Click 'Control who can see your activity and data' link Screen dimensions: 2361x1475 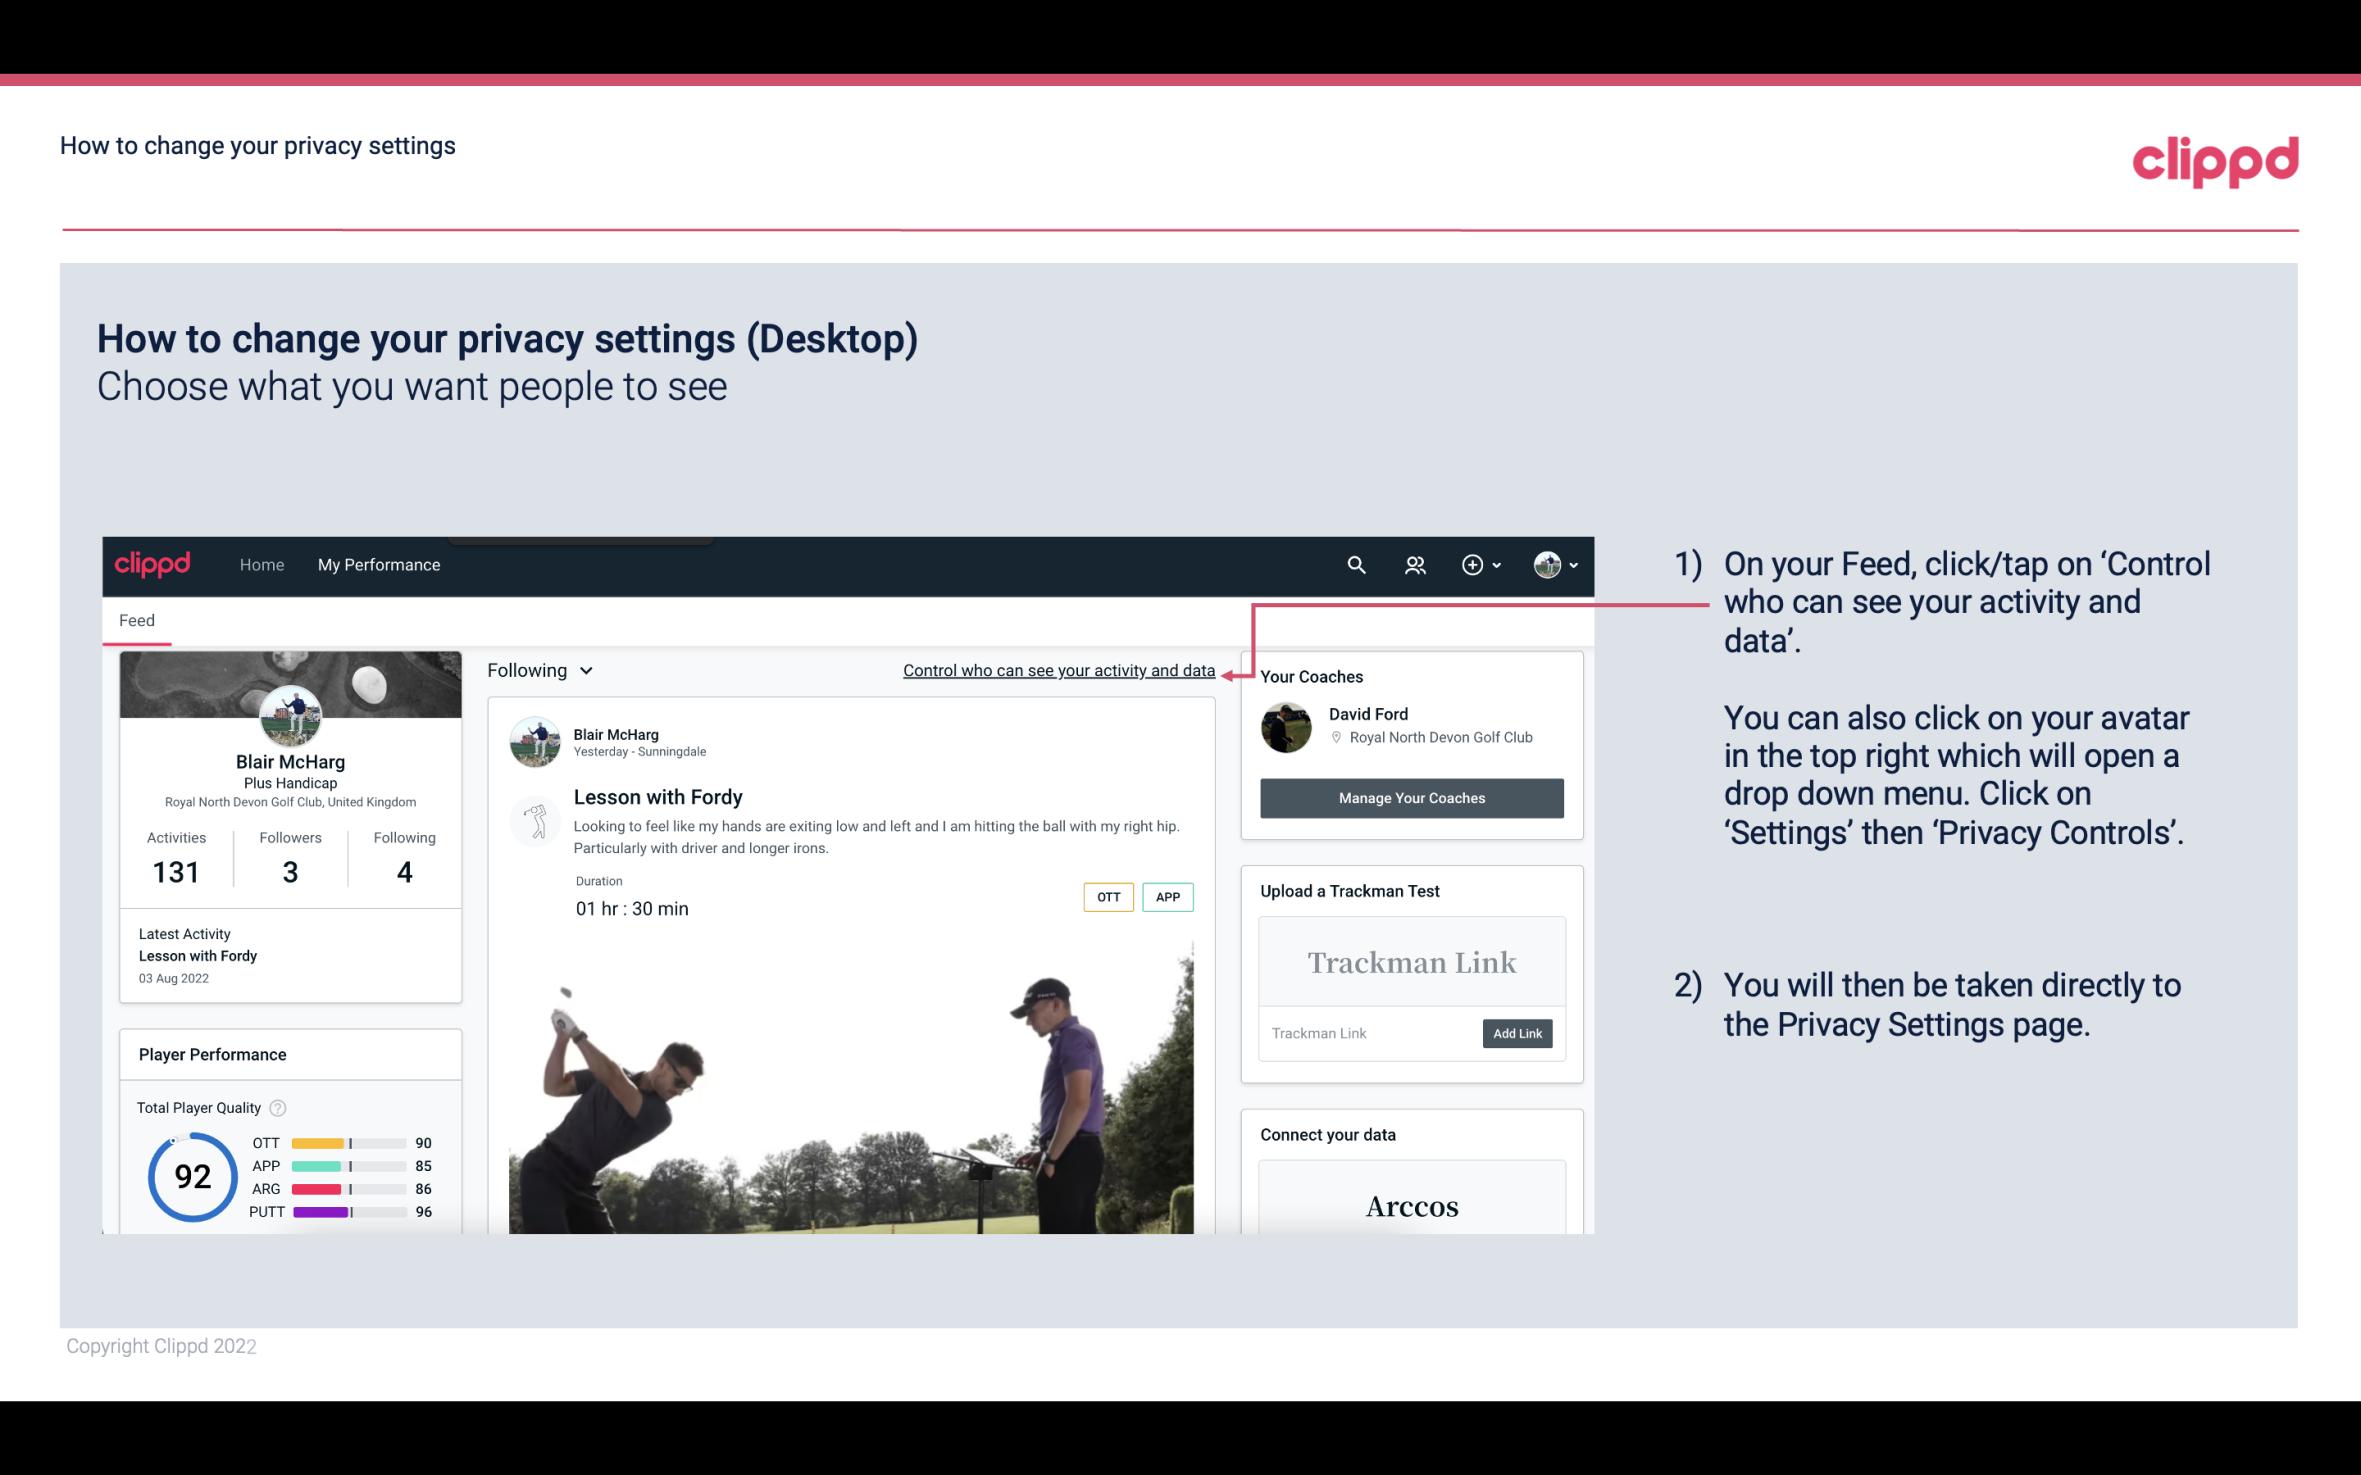pos(1058,670)
